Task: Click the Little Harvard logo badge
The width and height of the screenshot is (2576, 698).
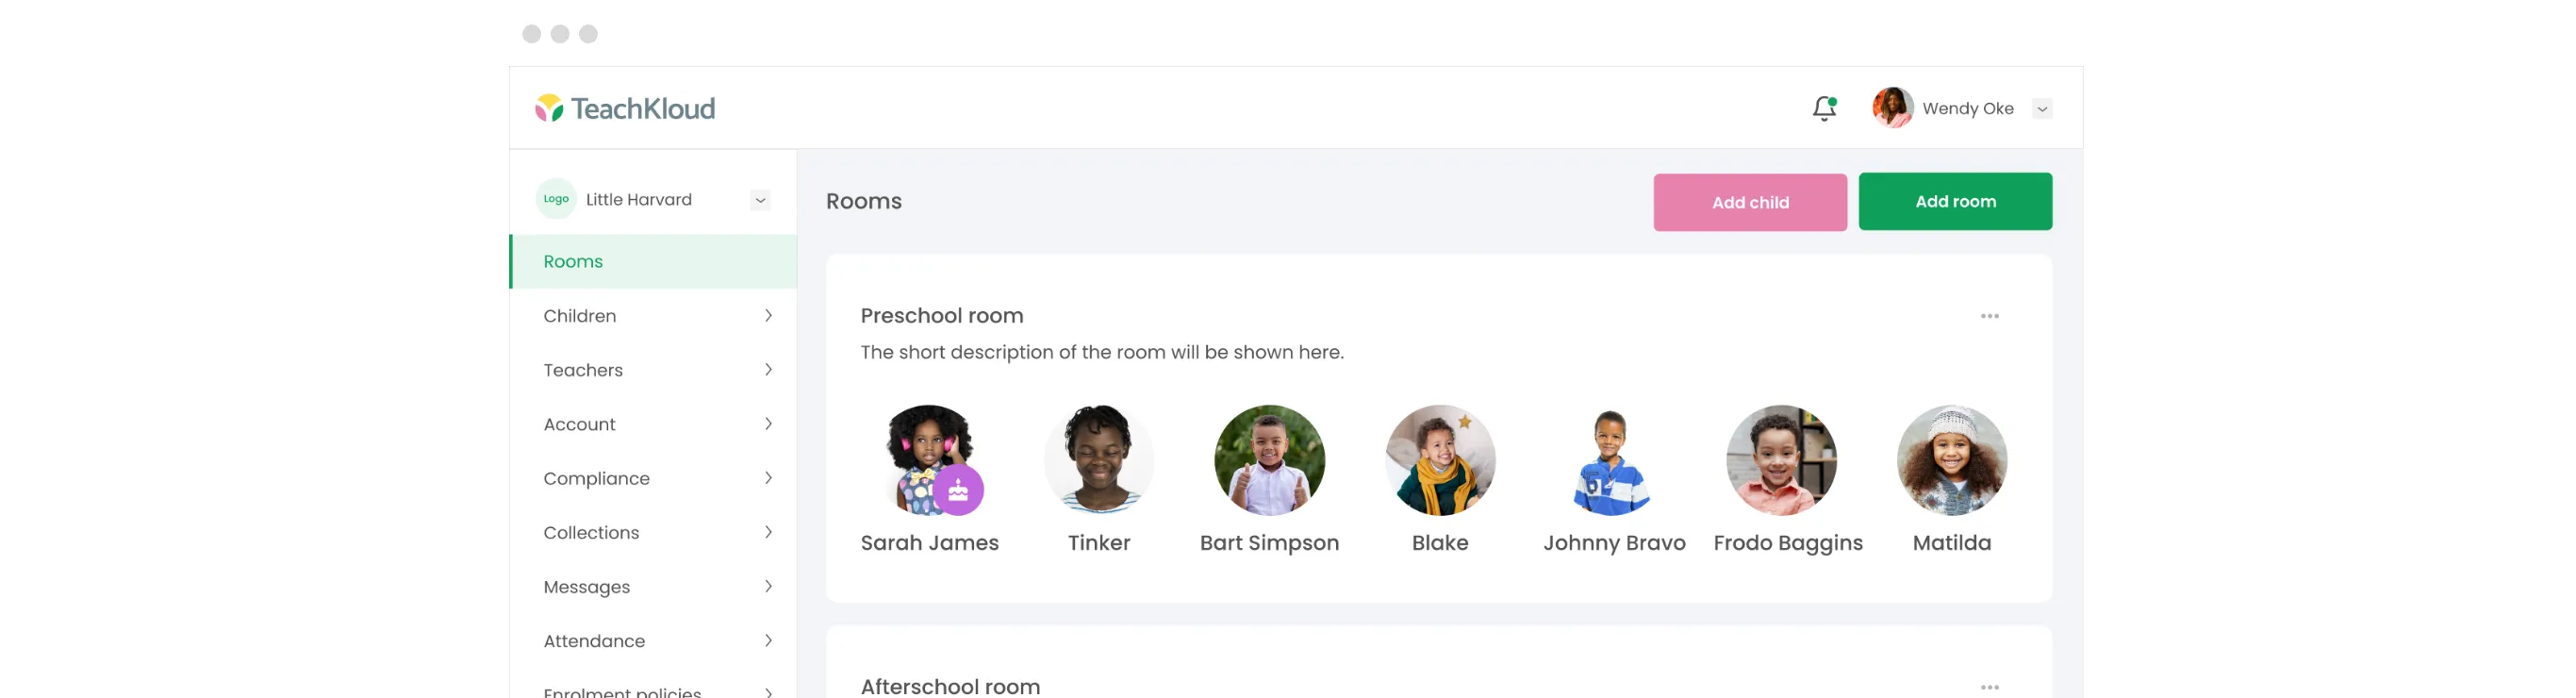Action: [556, 199]
